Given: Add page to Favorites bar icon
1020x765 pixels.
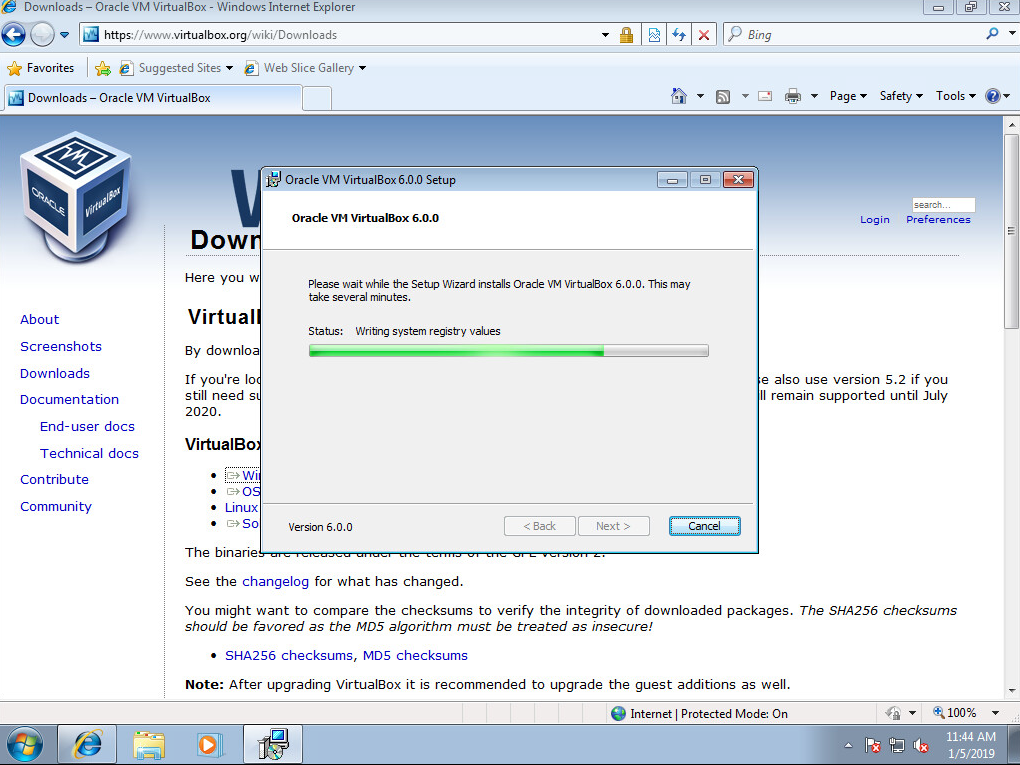Looking at the screenshot, I should 103,68.
